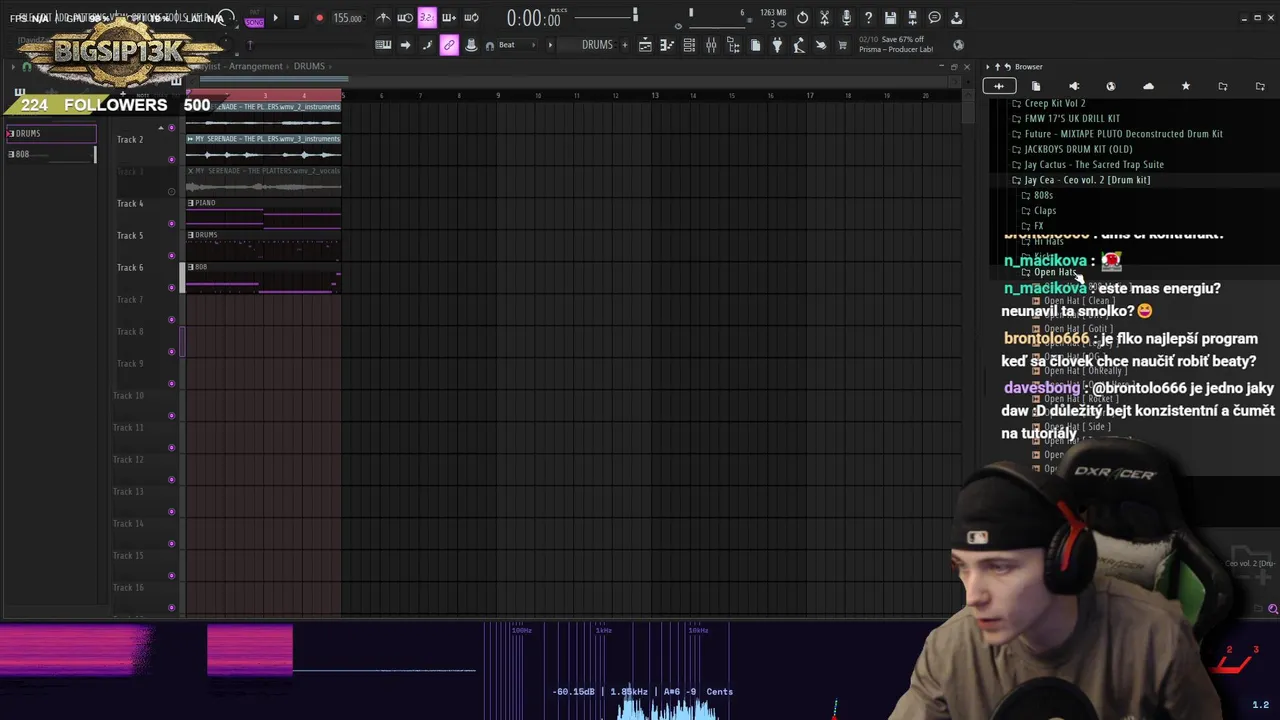The image size is (1280, 720).
Task: Toggle wait for input to start playing
Action: pyautogui.click(x=405, y=18)
